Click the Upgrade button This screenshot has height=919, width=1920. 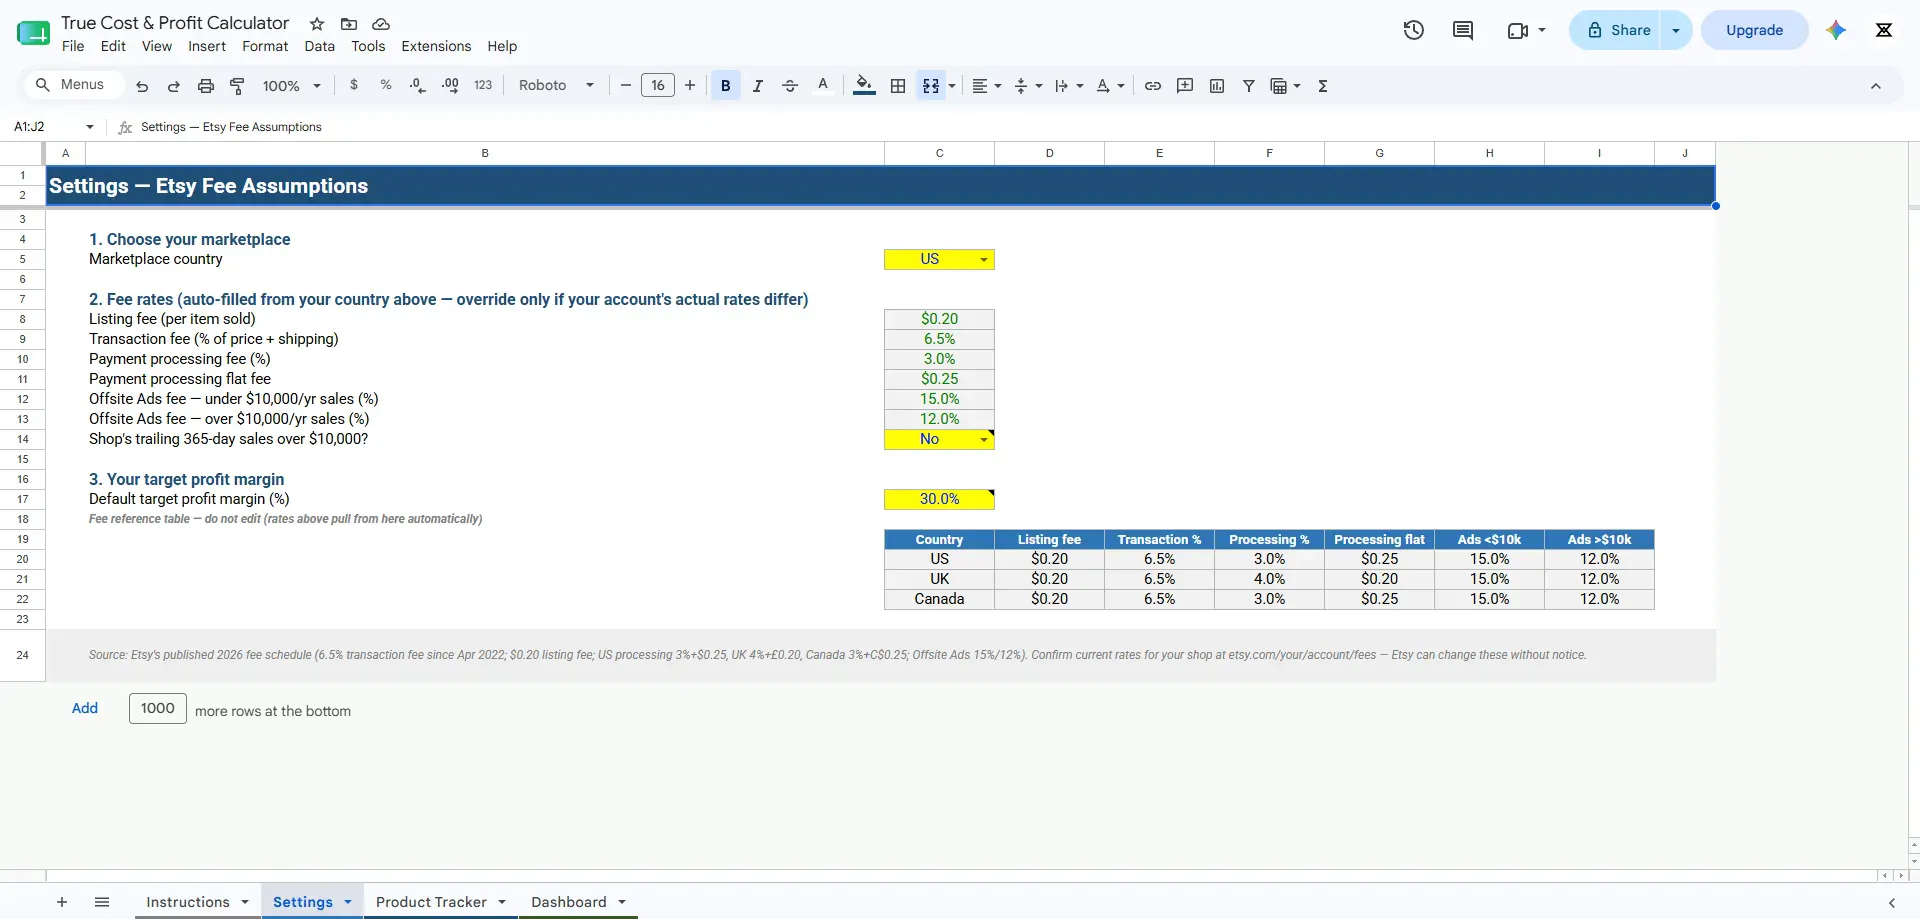(x=1755, y=30)
